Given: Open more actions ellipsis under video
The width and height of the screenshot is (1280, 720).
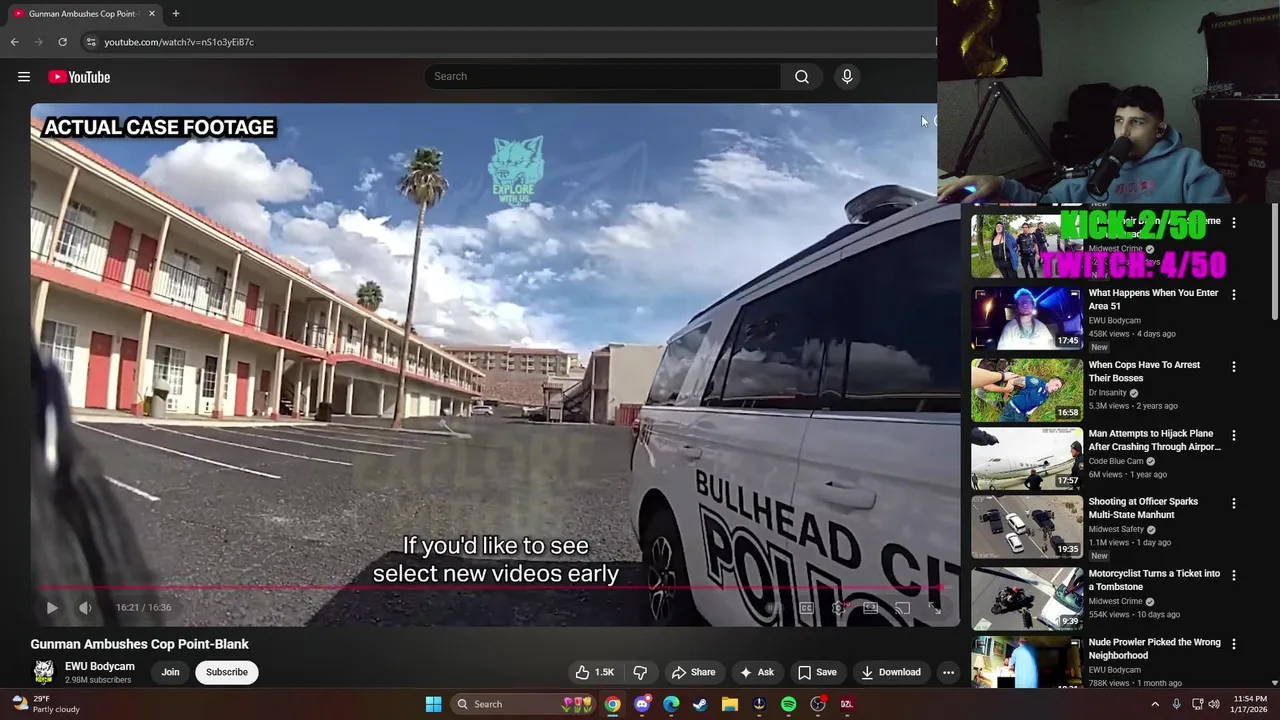Looking at the screenshot, I should [948, 672].
